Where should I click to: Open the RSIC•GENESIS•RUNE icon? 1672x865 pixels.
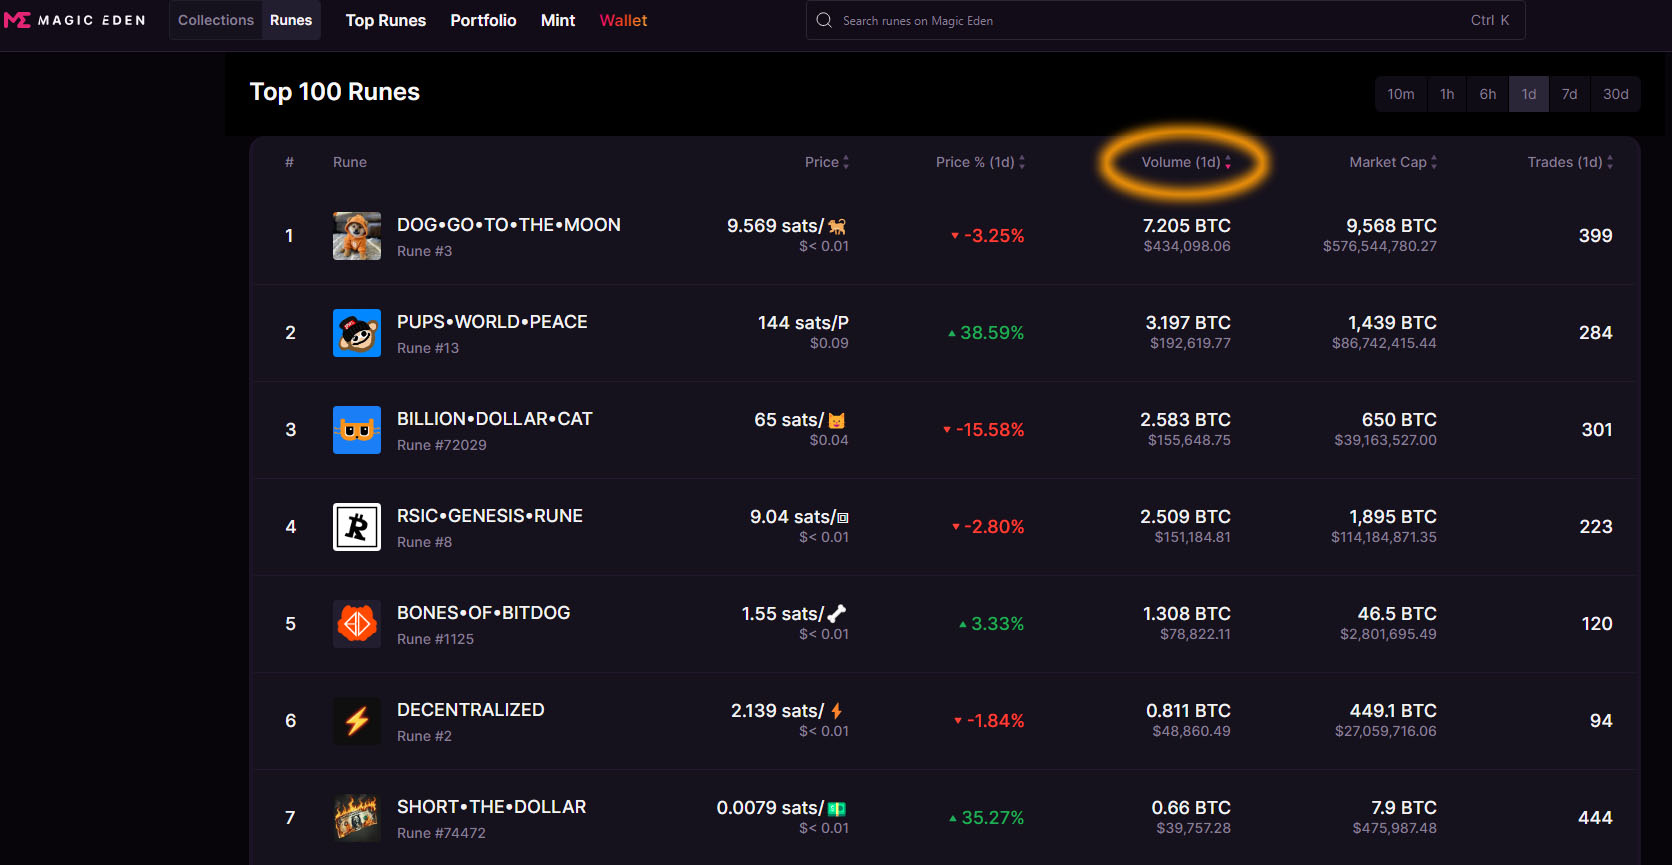click(357, 527)
